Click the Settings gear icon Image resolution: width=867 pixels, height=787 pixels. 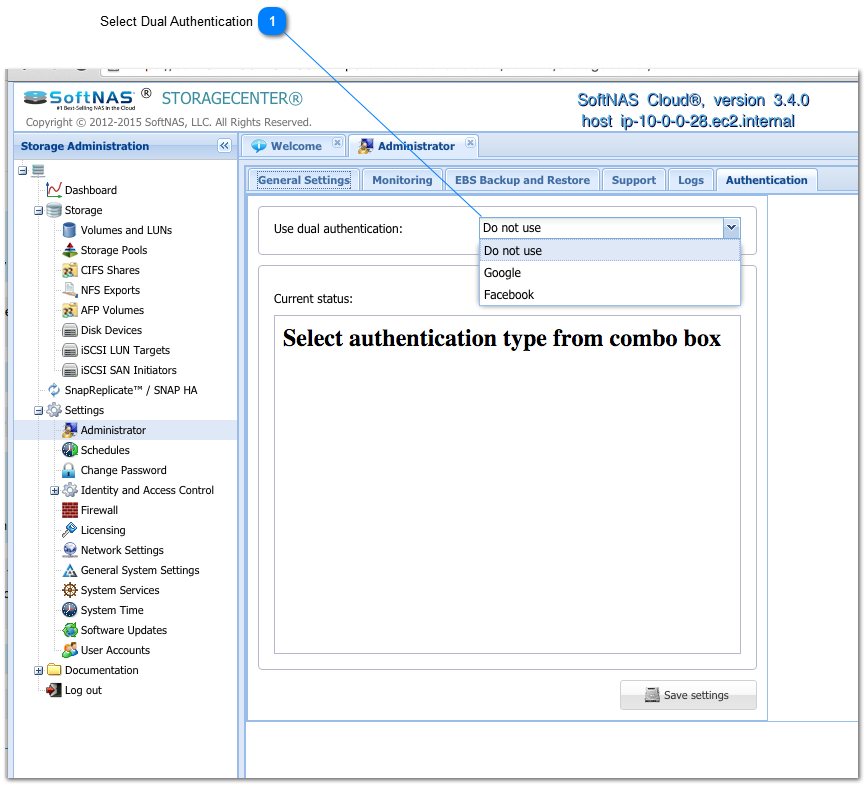click(54, 410)
